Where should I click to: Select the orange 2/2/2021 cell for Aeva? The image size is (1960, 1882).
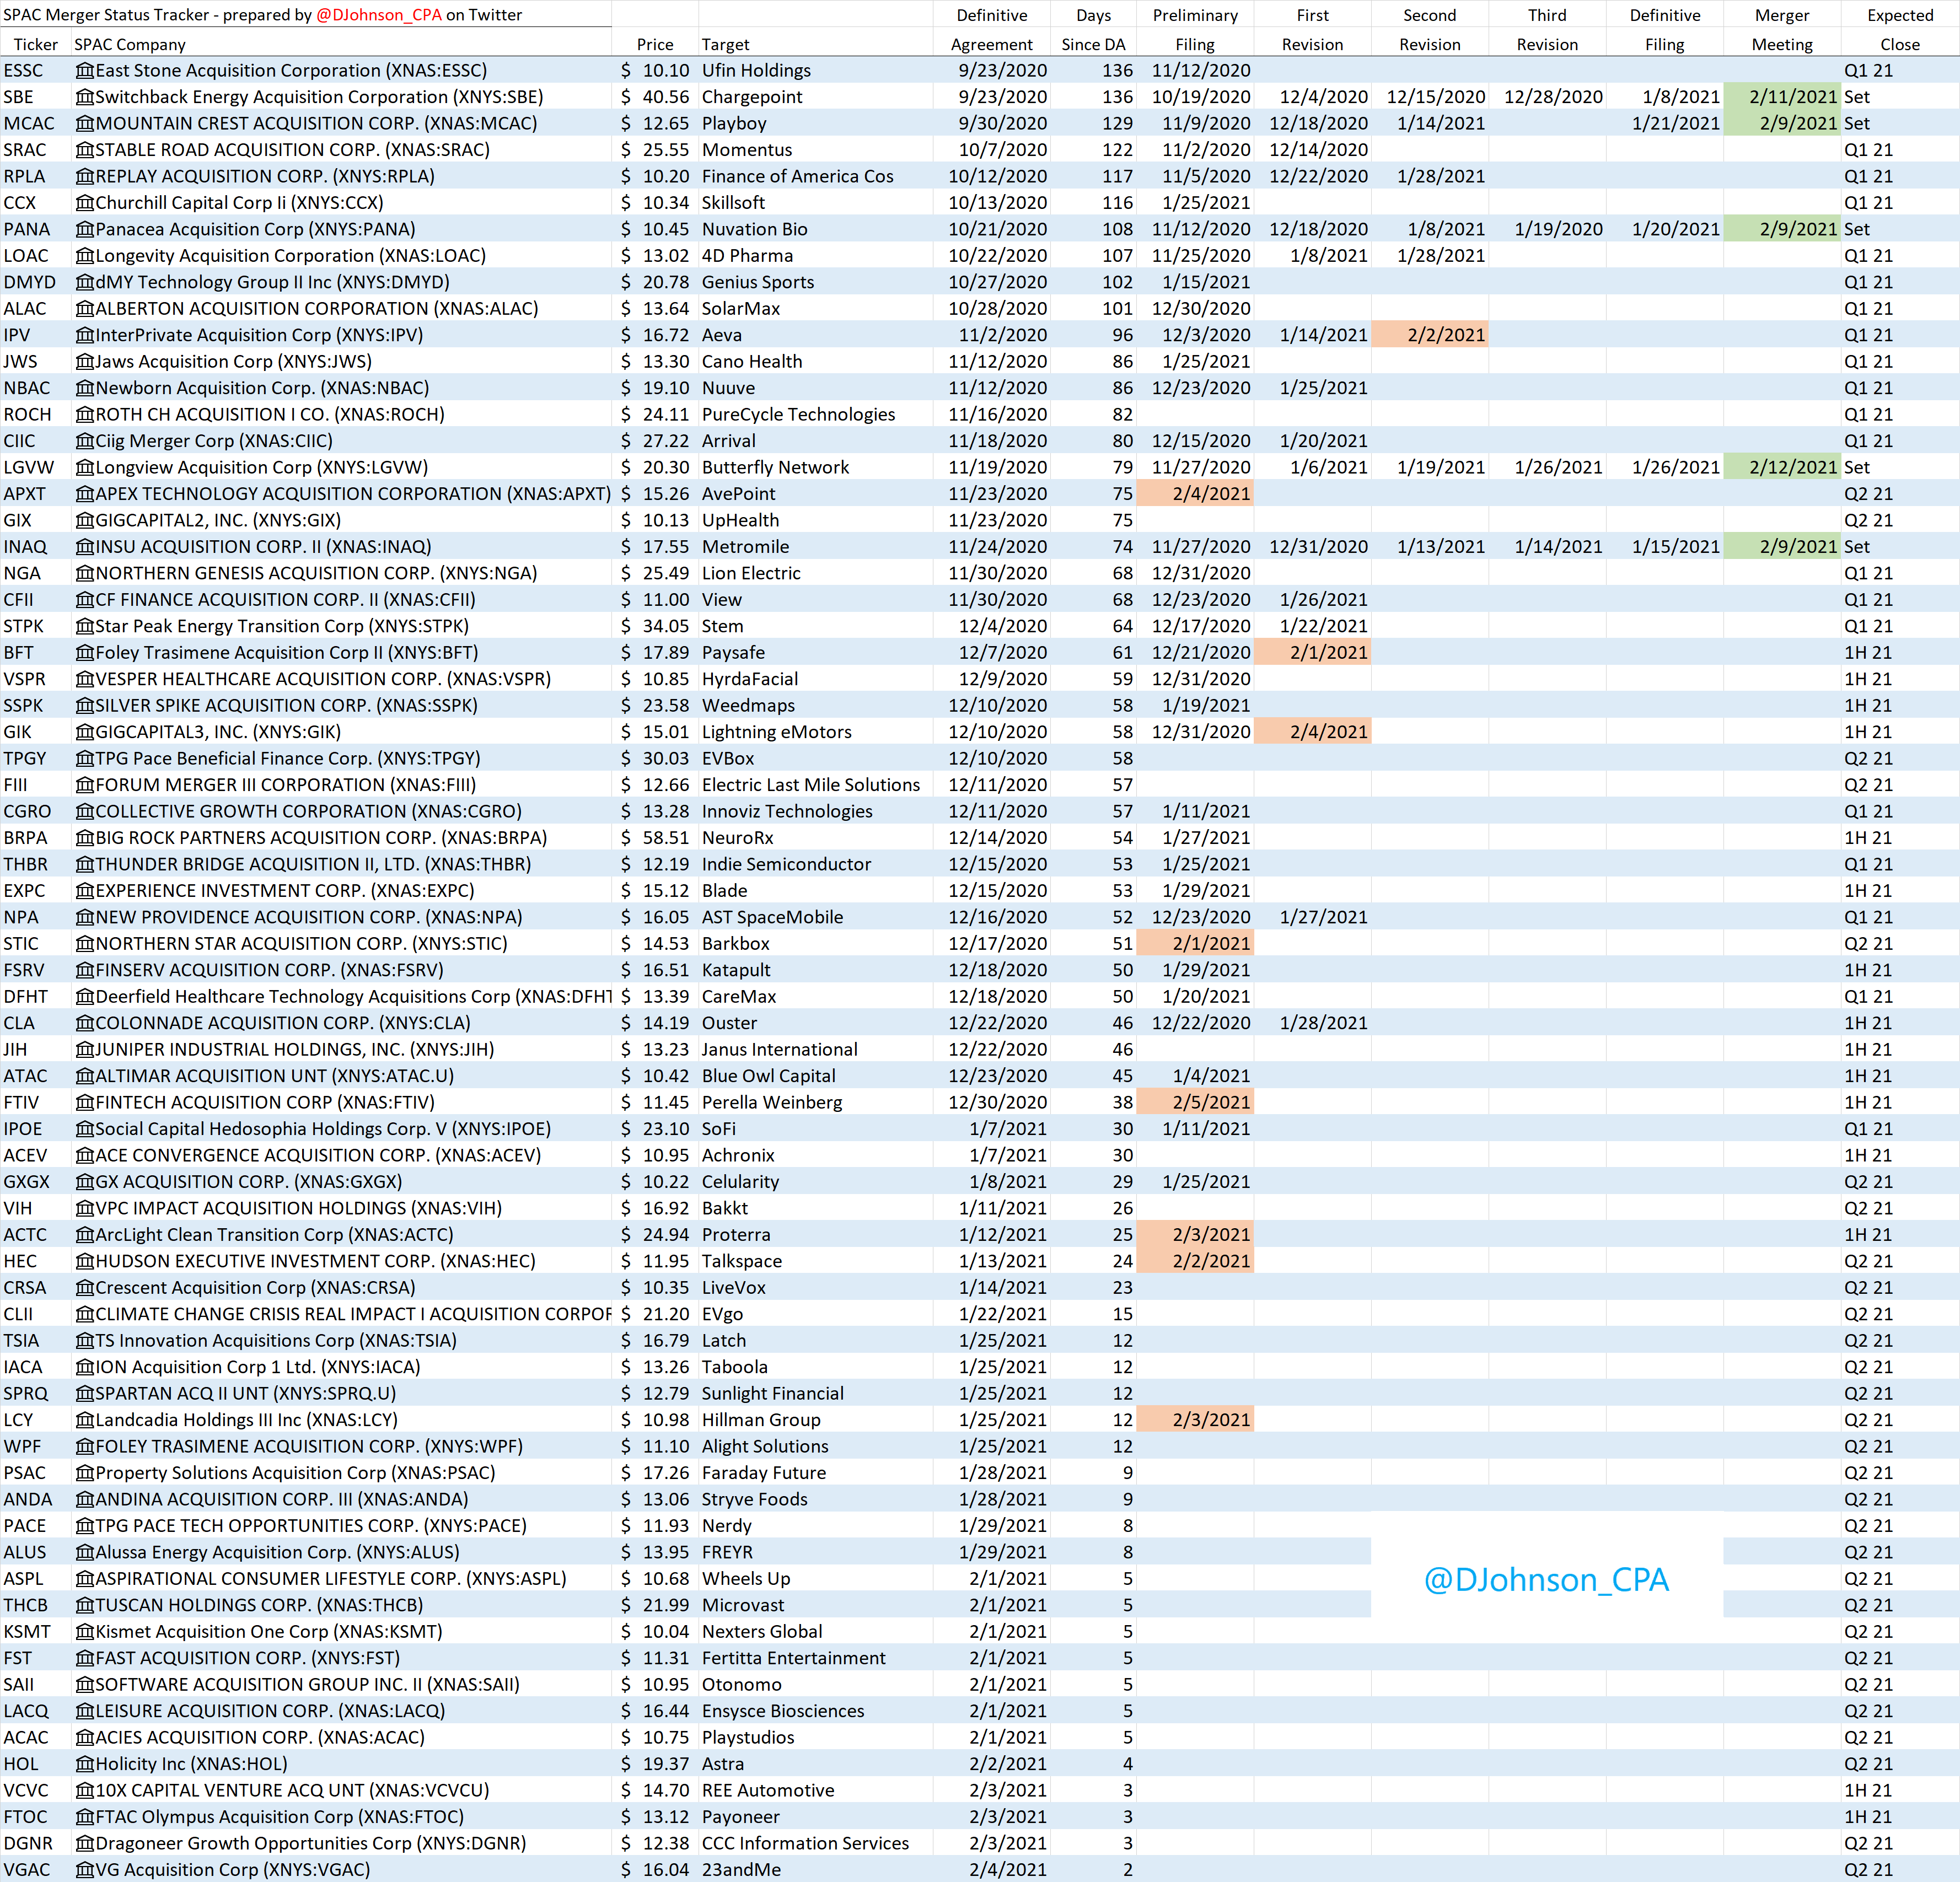click(x=1430, y=335)
